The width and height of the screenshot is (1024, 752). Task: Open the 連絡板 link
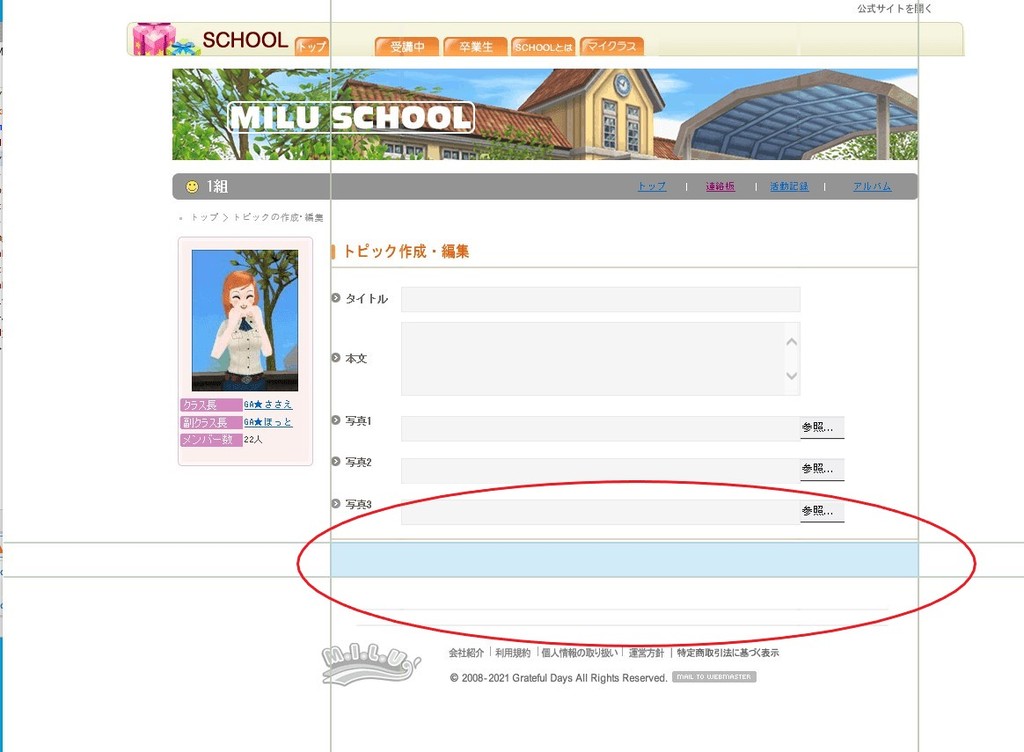[x=720, y=186]
